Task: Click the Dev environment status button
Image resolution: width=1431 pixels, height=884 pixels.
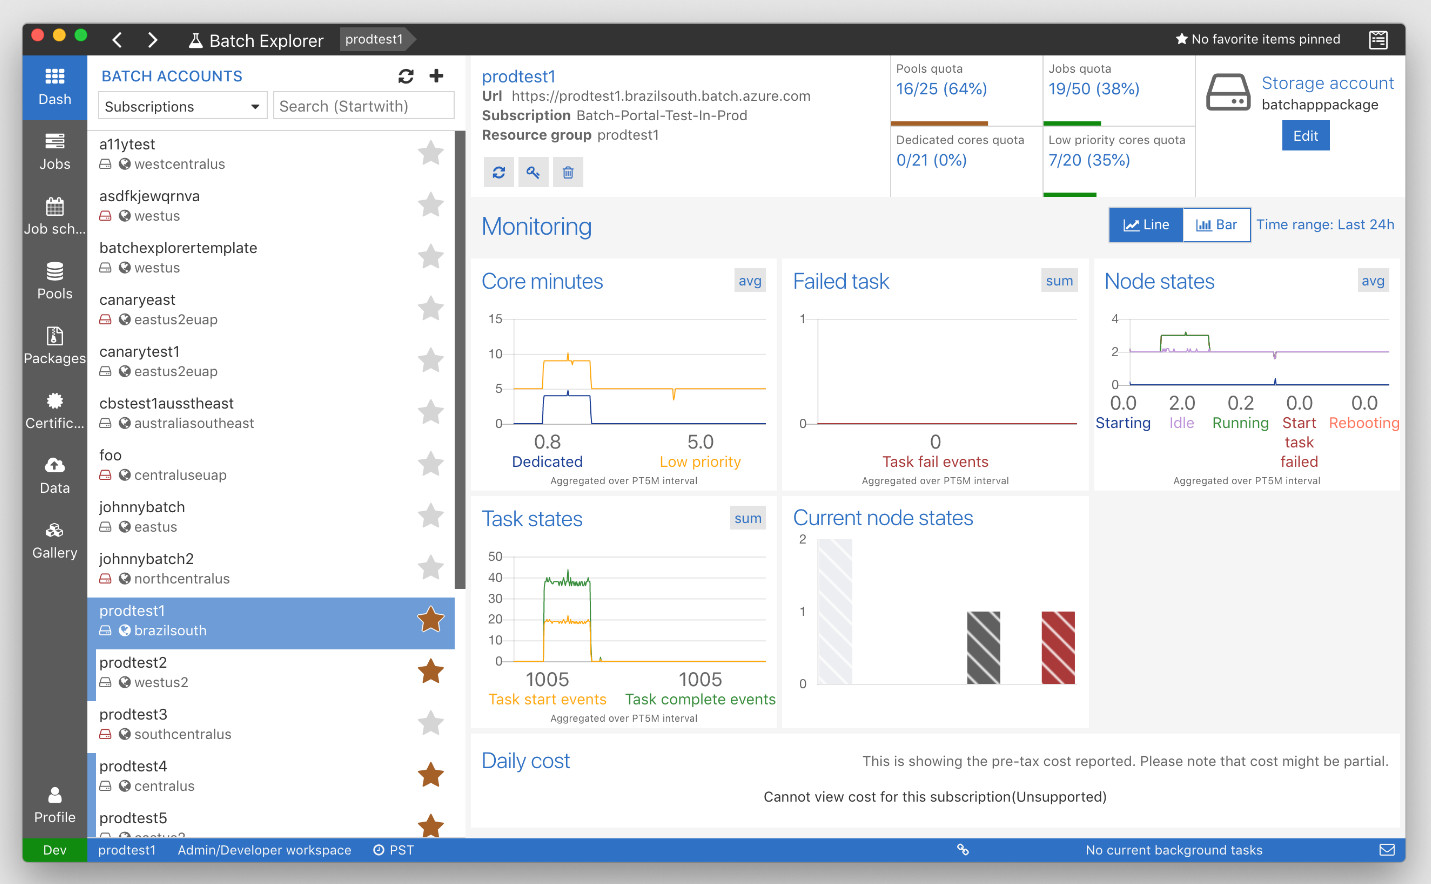Action: (x=55, y=850)
